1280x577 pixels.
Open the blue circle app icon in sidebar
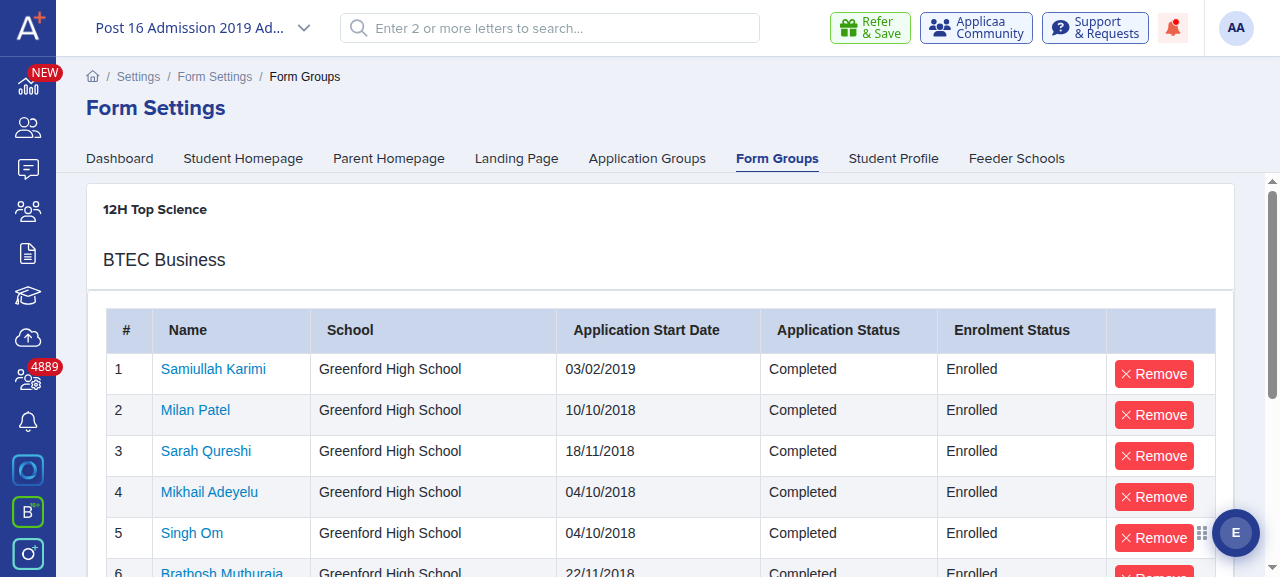coord(28,470)
